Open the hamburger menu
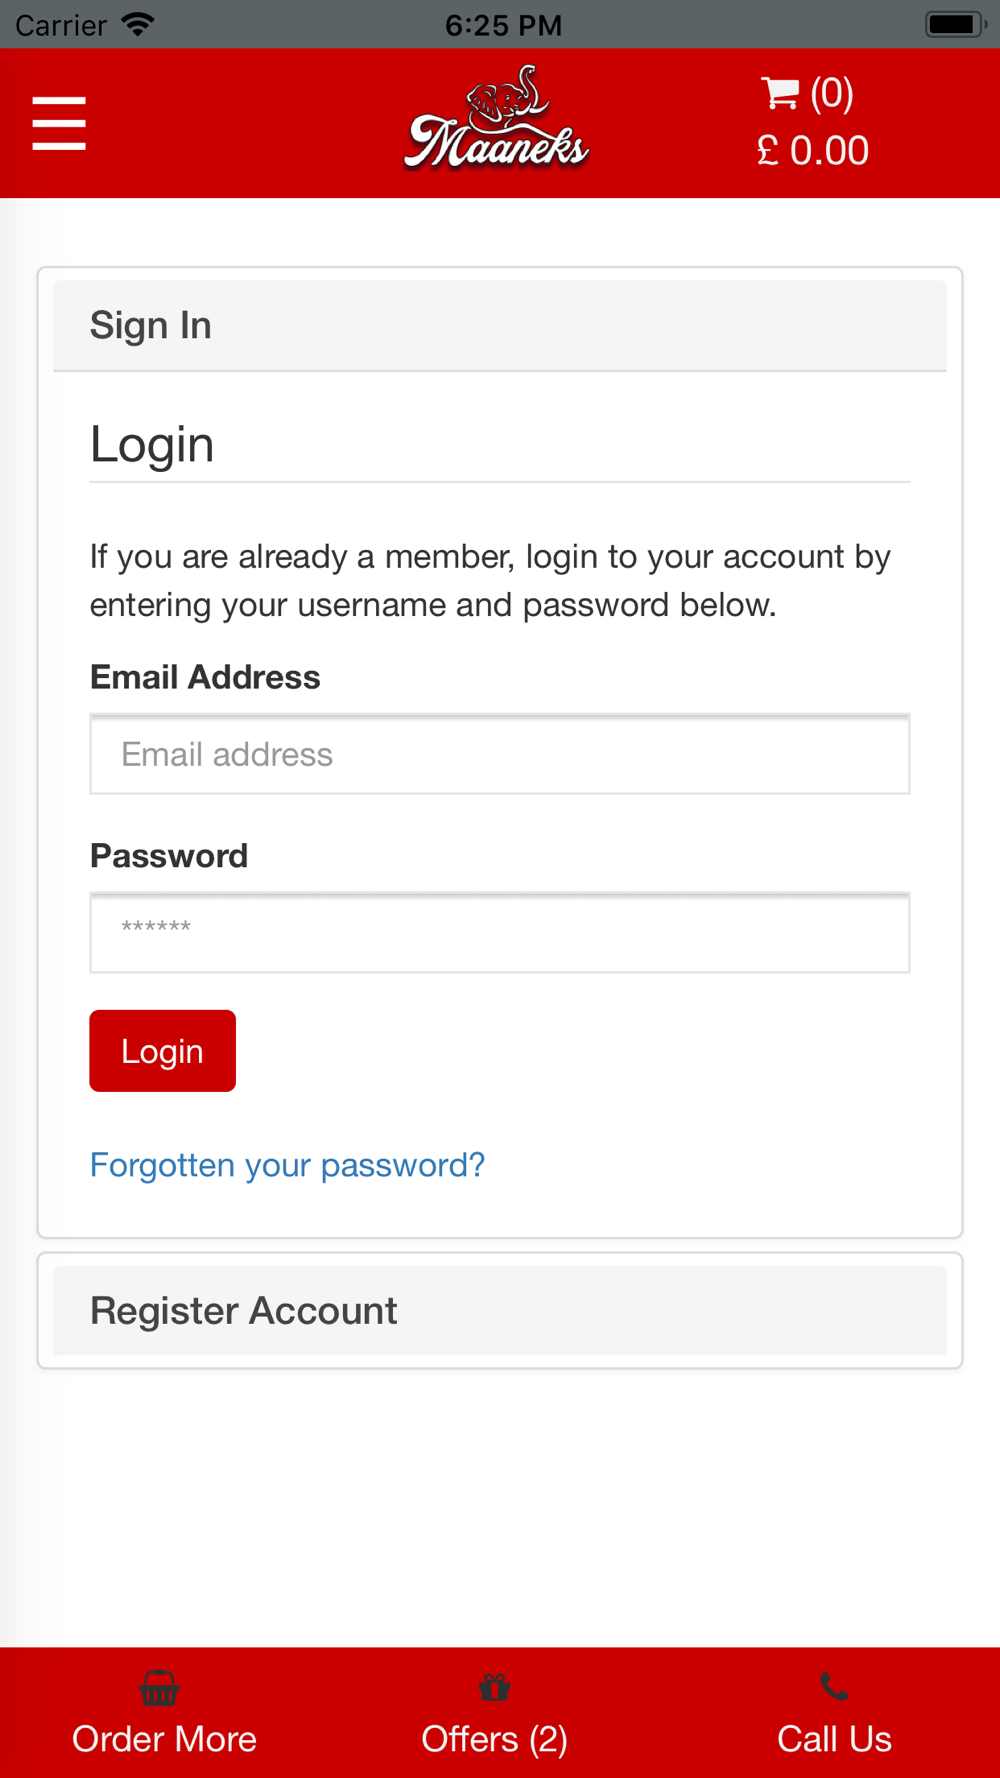 [59, 123]
